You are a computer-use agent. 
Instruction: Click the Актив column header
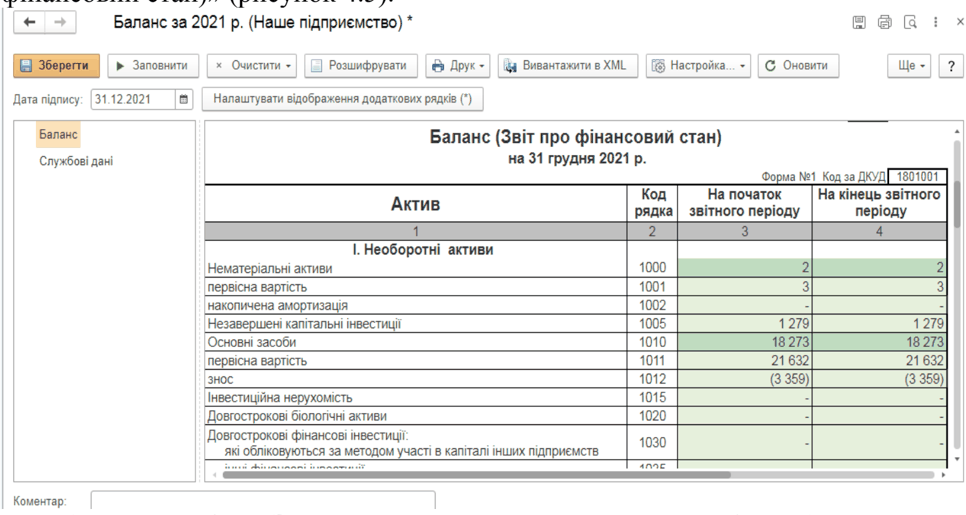(416, 204)
